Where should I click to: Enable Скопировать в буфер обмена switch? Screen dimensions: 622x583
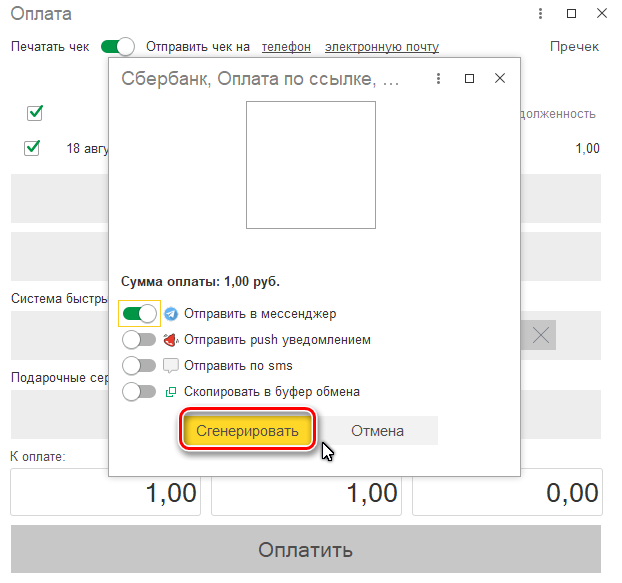(x=139, y=392)
